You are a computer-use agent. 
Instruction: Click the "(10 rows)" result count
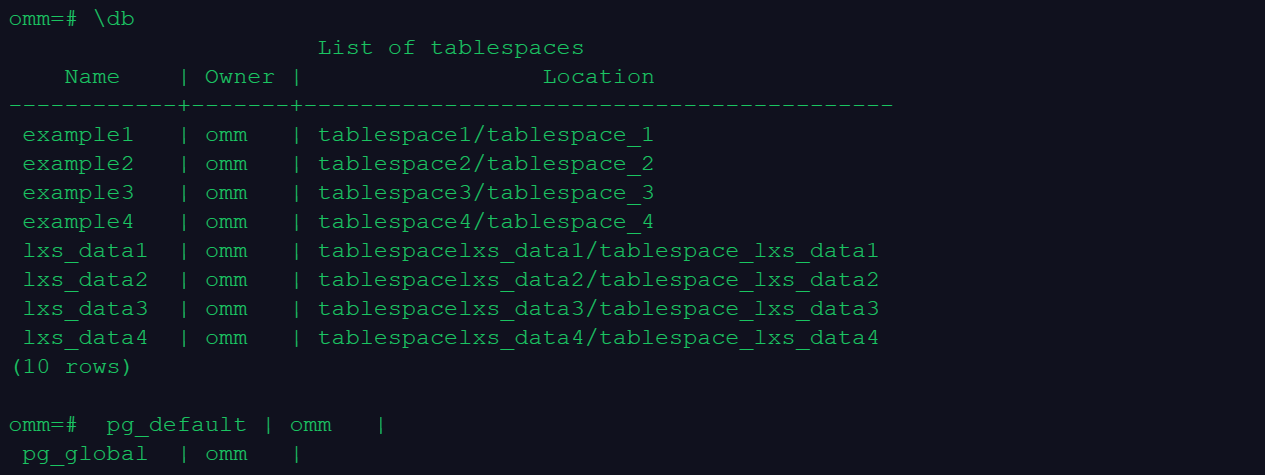71,367
